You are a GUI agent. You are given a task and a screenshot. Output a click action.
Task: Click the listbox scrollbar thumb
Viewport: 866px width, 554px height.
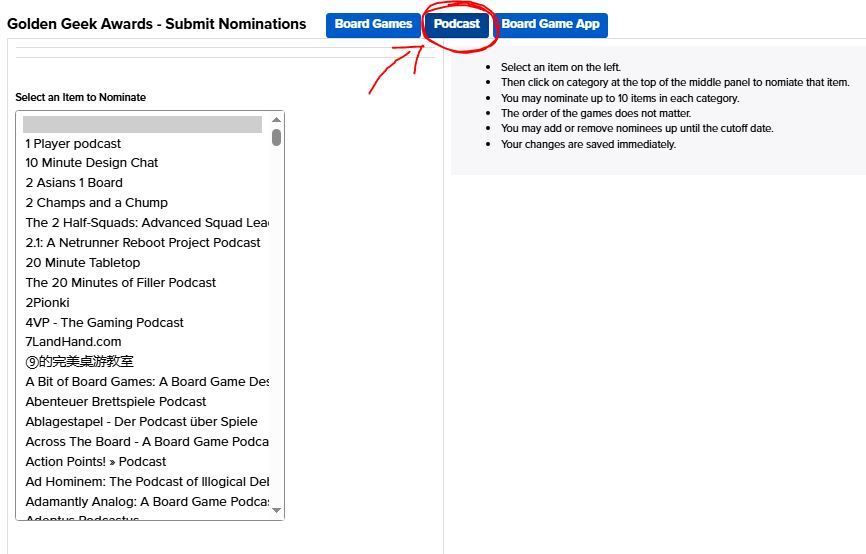277,137
